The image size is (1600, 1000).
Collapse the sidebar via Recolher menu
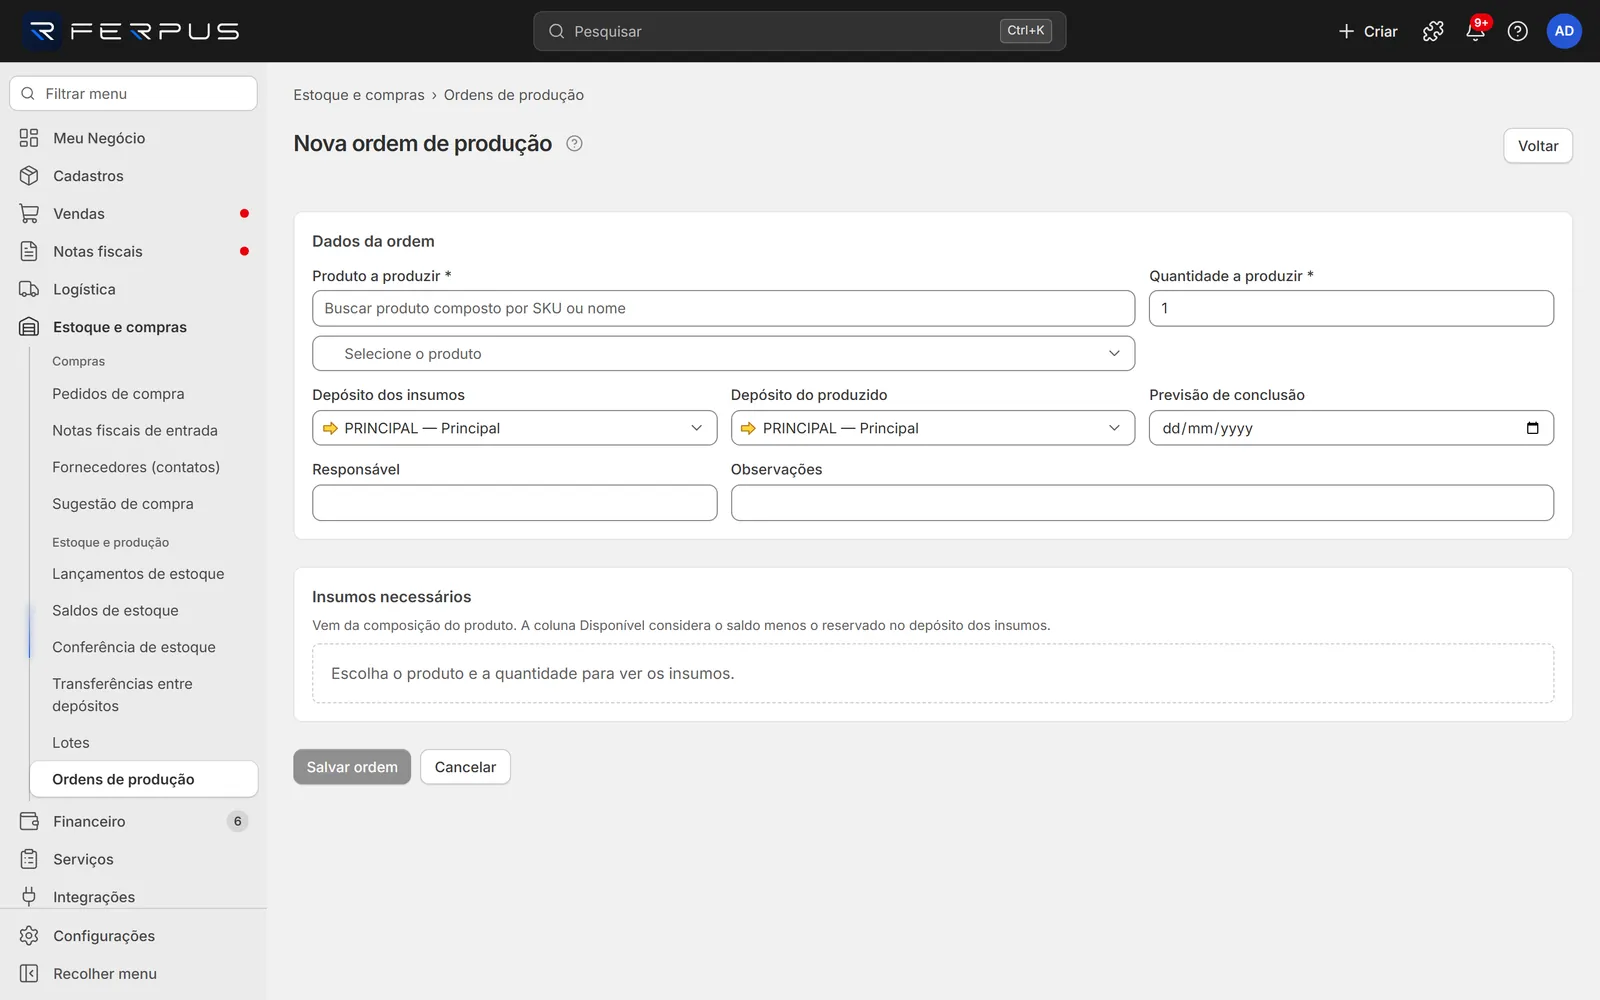[88, 974]
